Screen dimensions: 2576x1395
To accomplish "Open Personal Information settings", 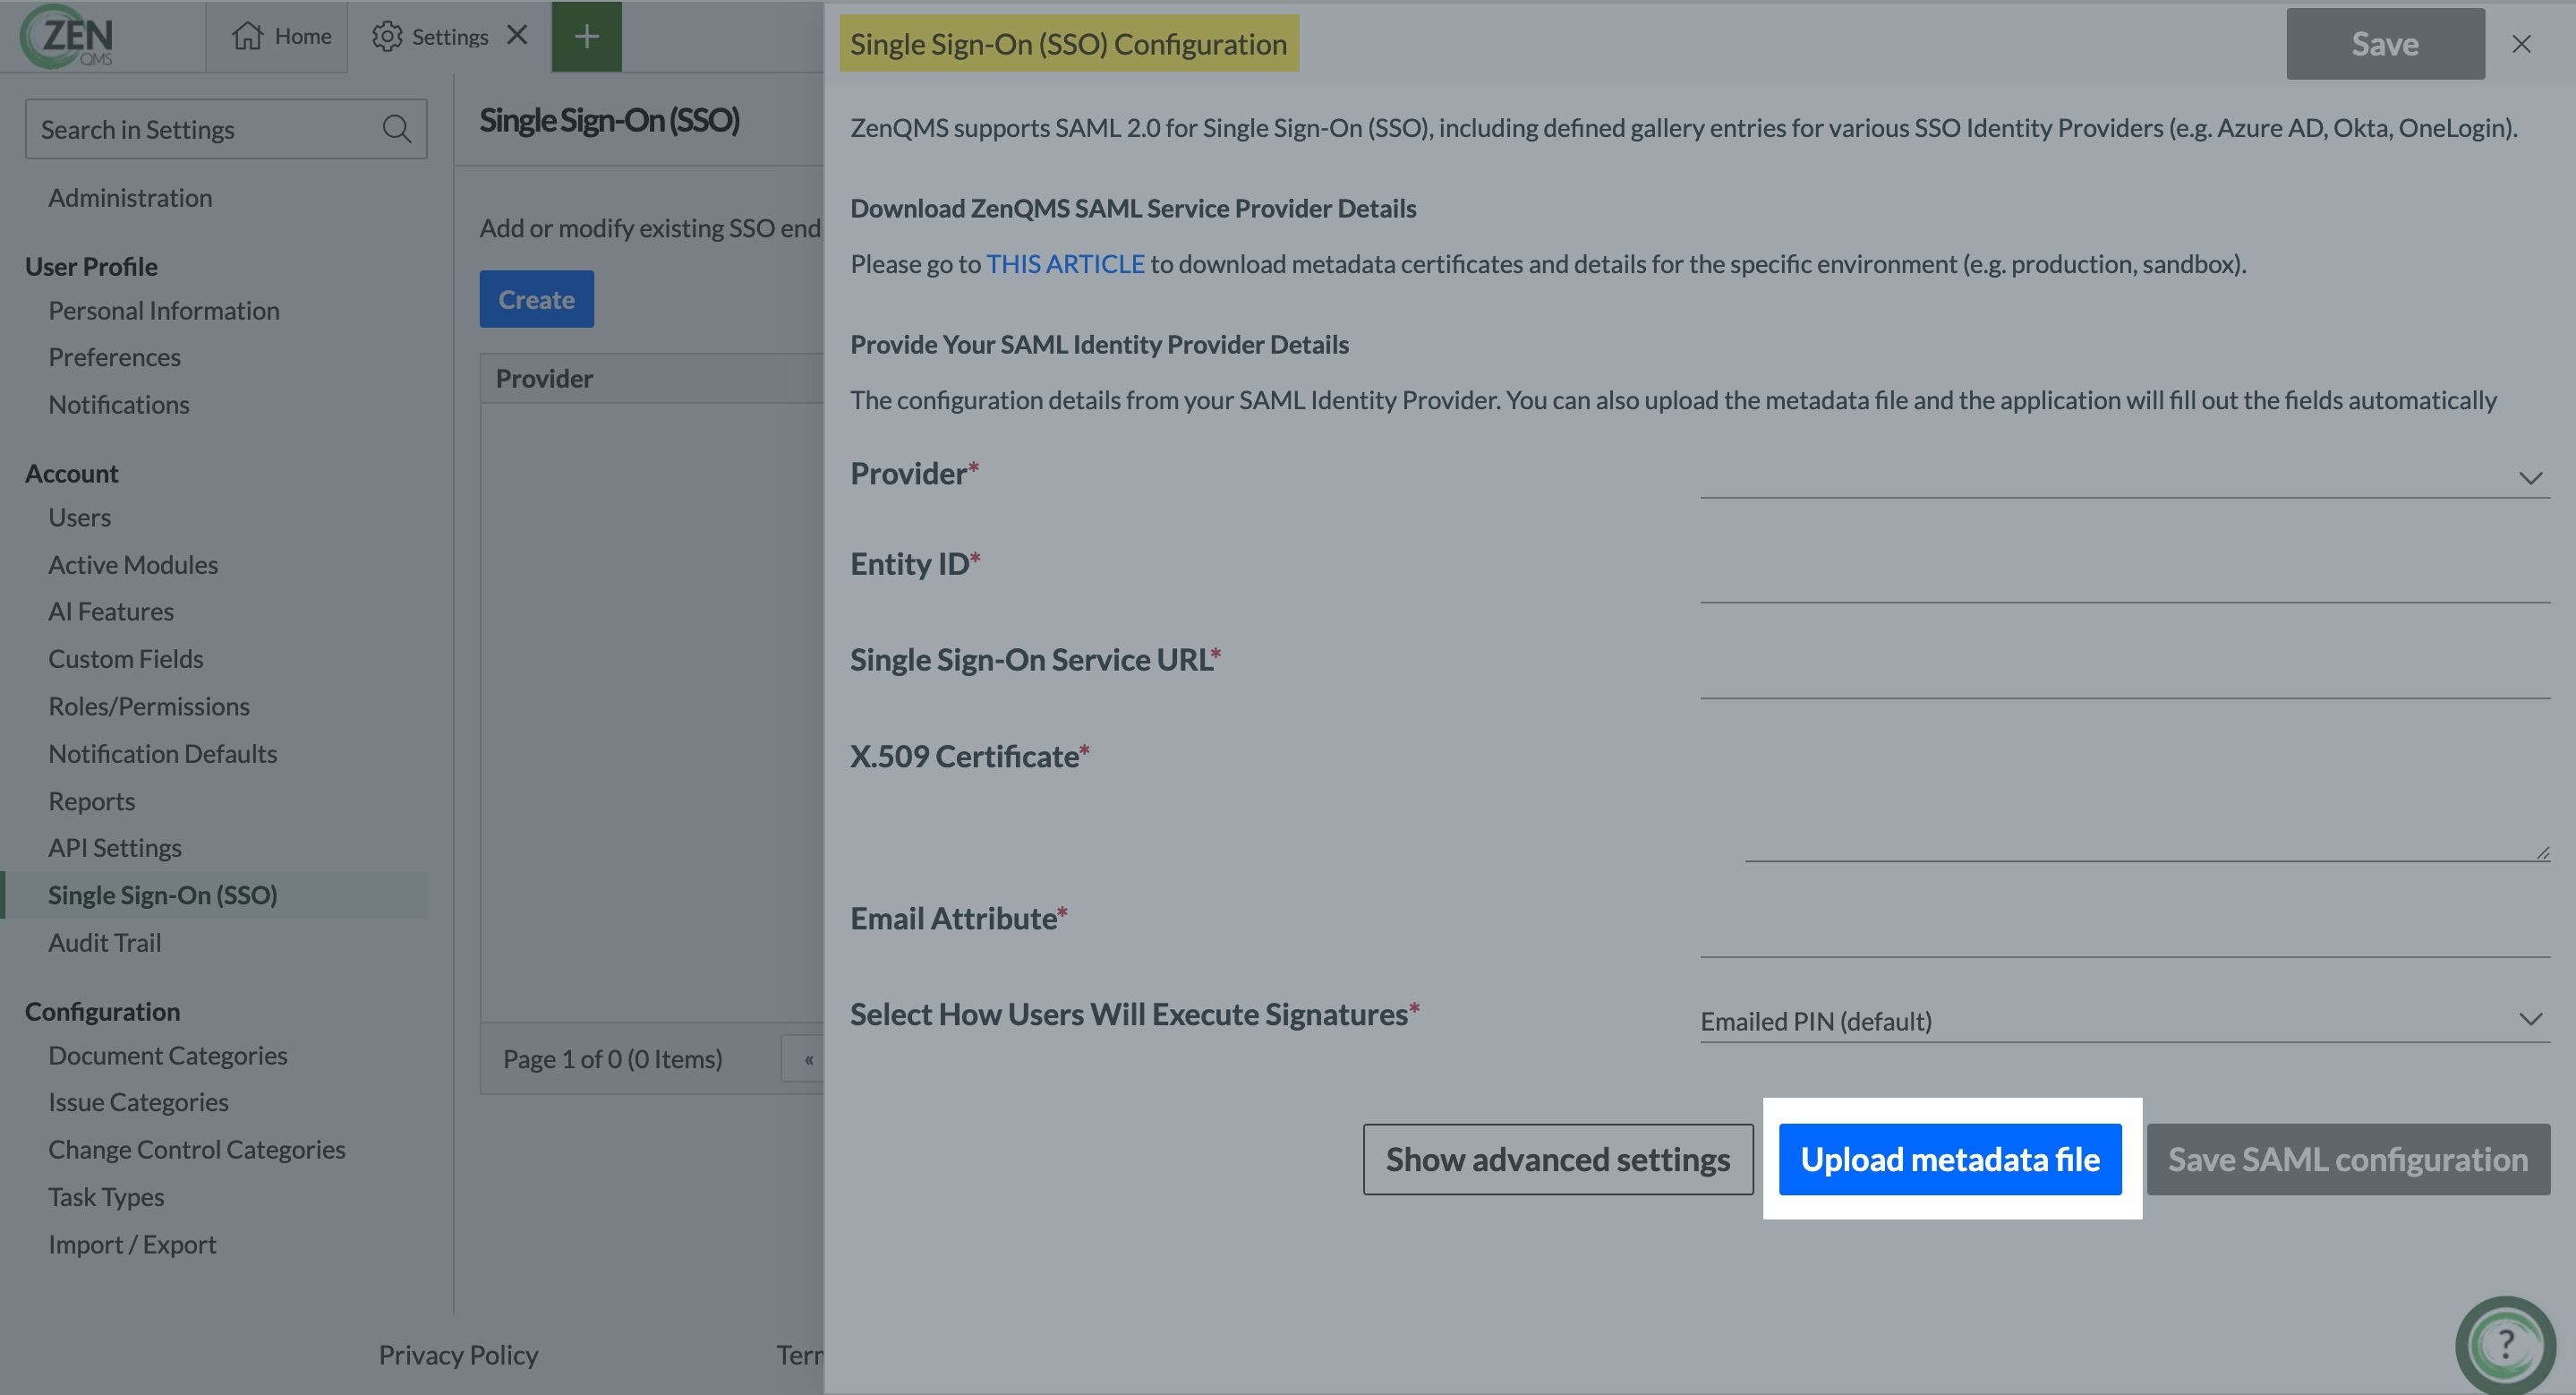I will pyautogui.click(x=164, y=311).
